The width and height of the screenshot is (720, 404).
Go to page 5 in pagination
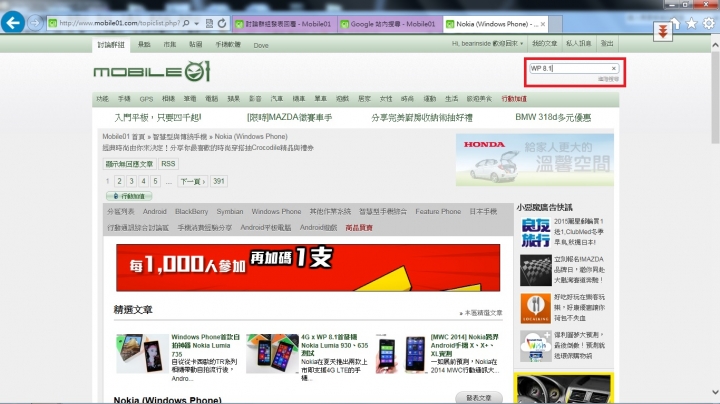pos(155,181)
